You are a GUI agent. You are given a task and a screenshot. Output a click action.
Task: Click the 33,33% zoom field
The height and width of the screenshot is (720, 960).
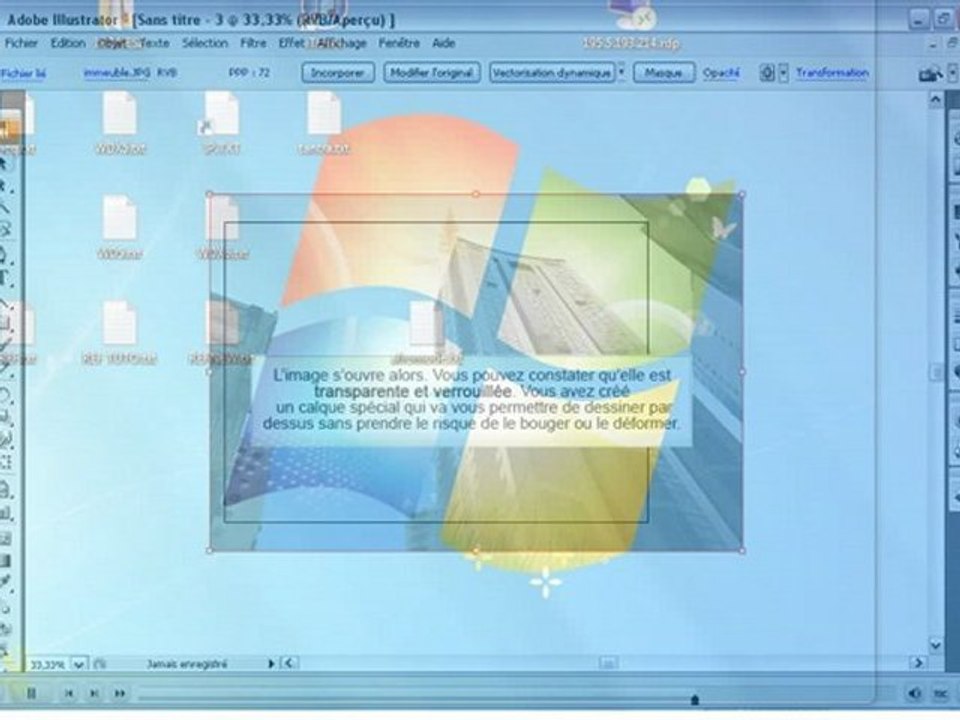click(x=47, y=664)
